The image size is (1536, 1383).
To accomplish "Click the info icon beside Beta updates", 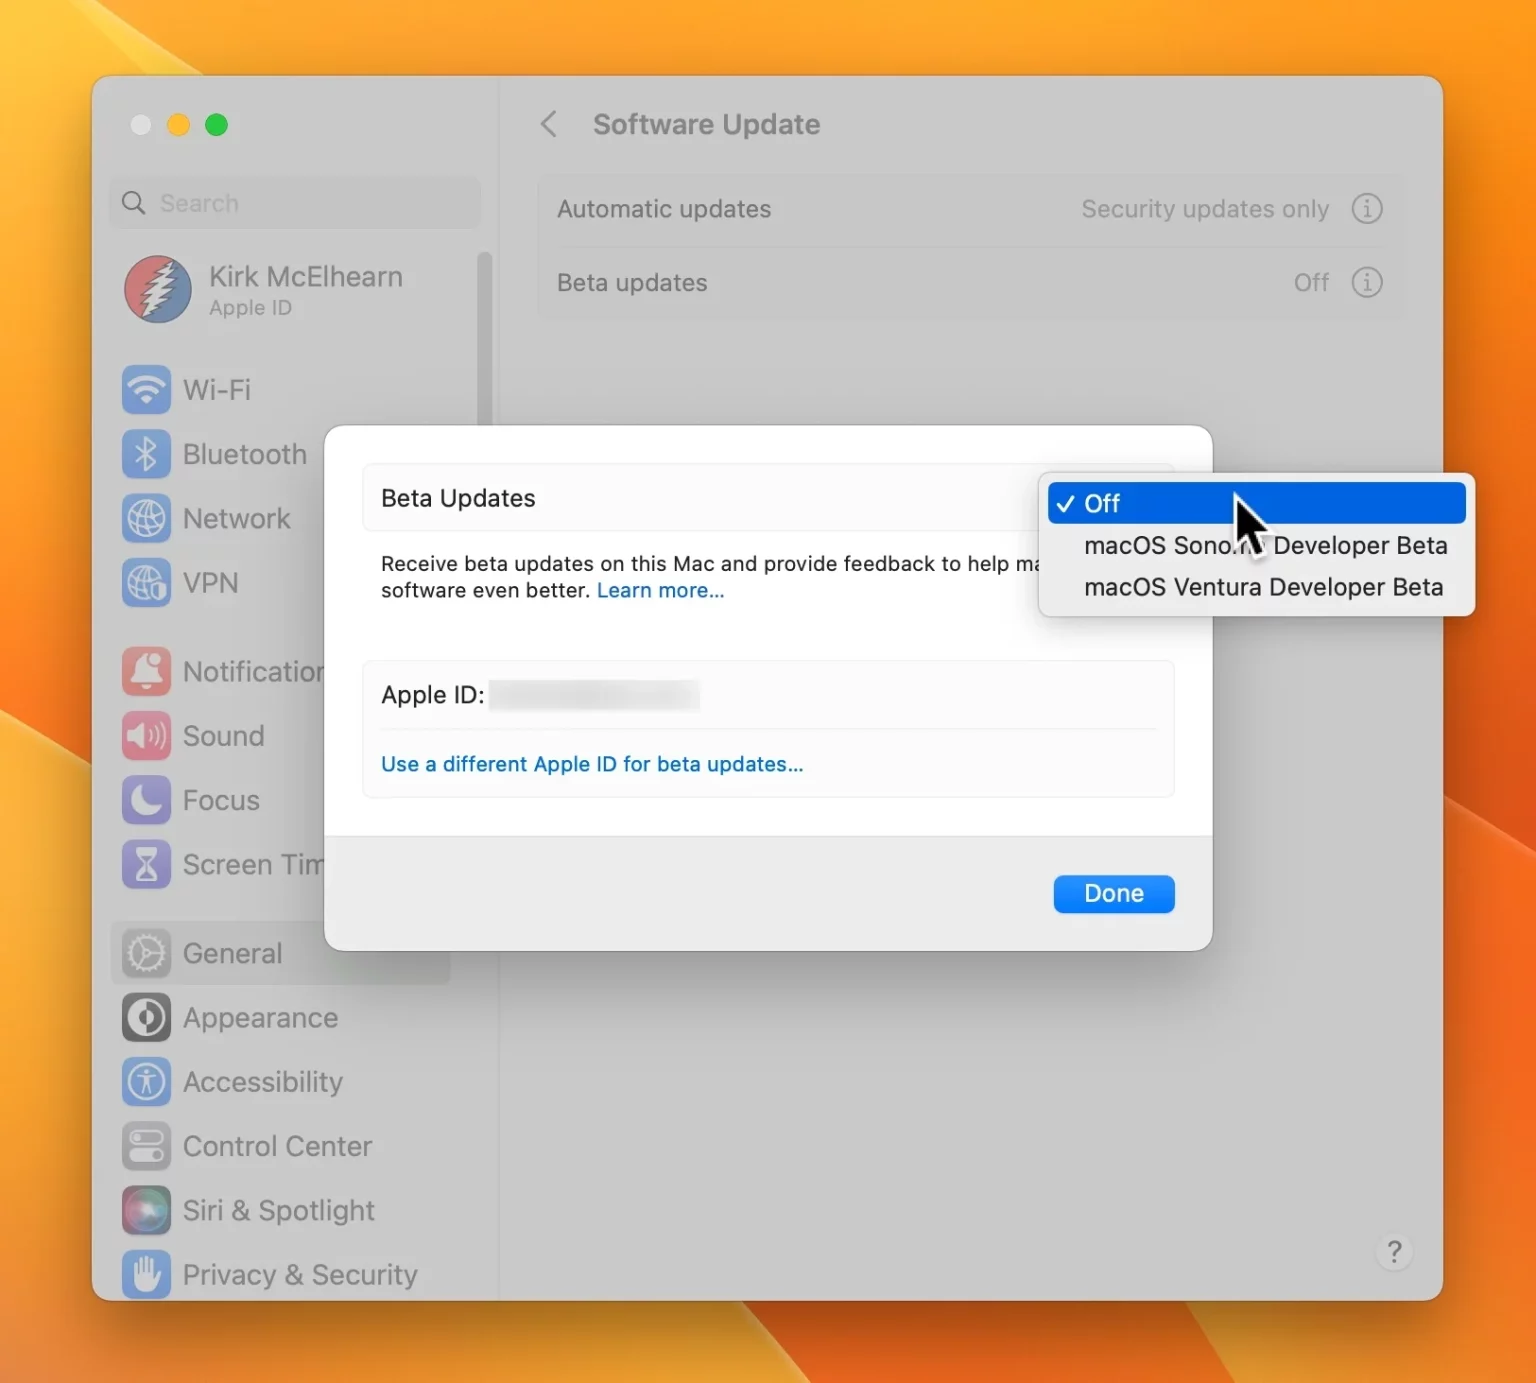I will (1367, 283).
